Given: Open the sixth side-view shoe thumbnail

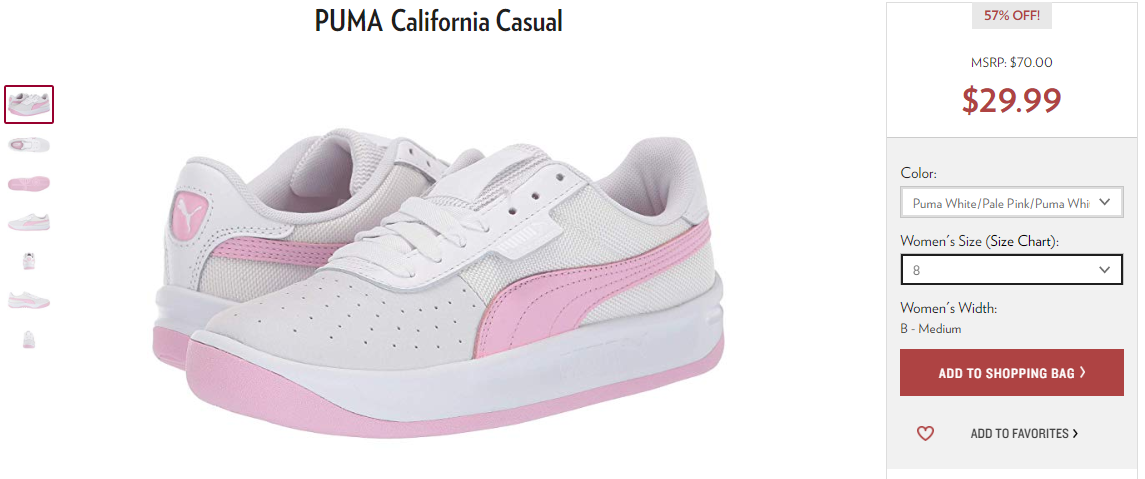Looking at the screenshot, I should 29,300.
